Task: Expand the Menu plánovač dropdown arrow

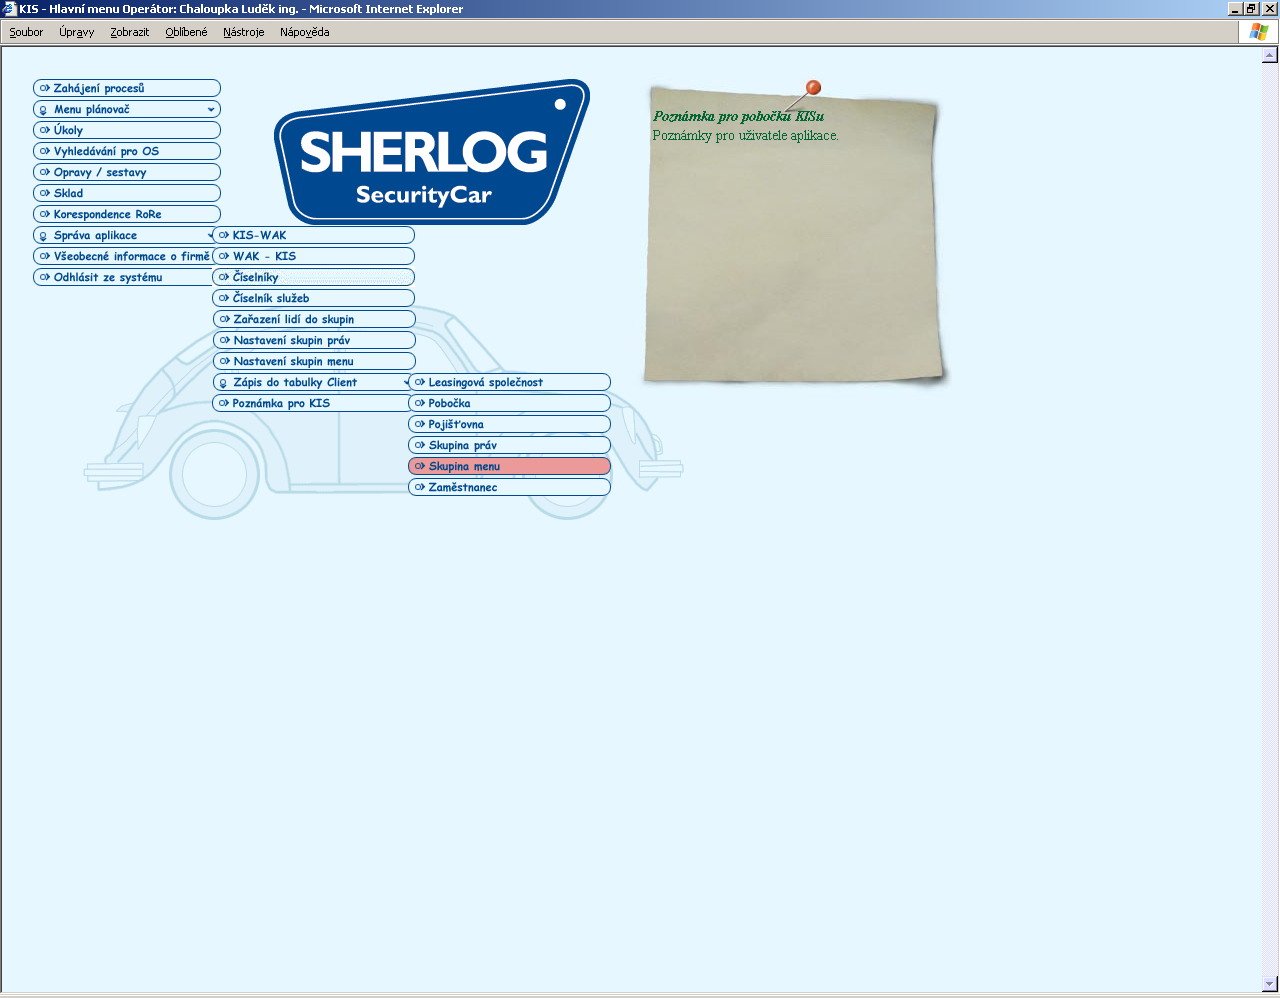Action: tap(210, 109)
